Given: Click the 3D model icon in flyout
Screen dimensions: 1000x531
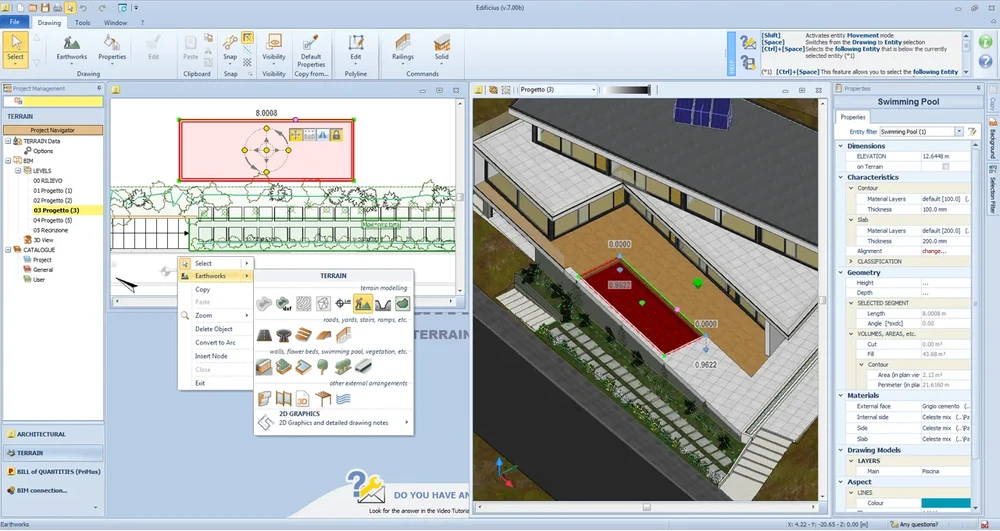Looking at the screenshot, I should click(303, 399).
